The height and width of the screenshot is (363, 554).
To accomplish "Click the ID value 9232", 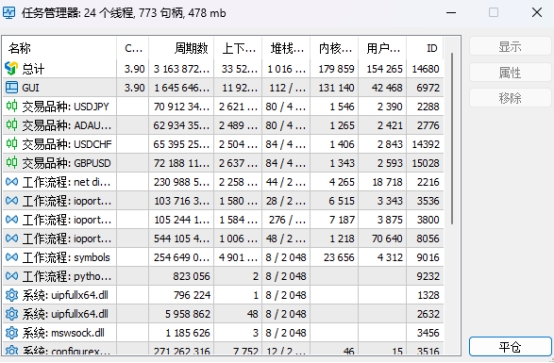I will (x=428, y=276).
